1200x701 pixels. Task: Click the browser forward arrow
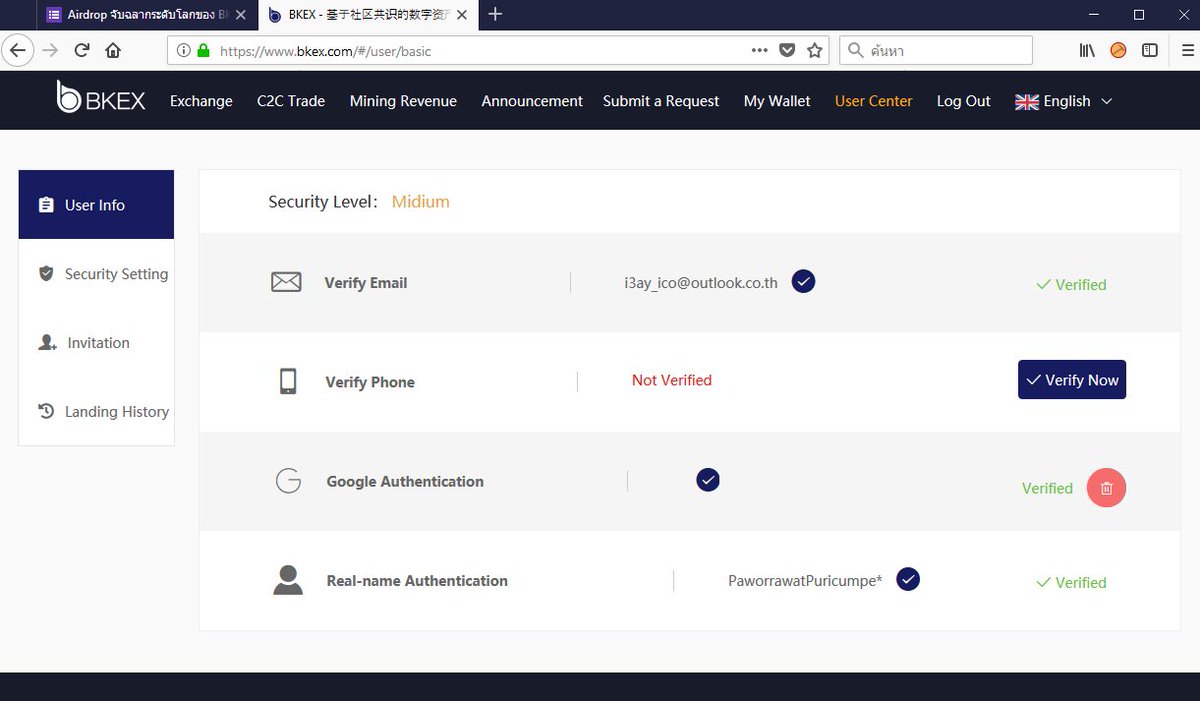[x=50, y=50]
